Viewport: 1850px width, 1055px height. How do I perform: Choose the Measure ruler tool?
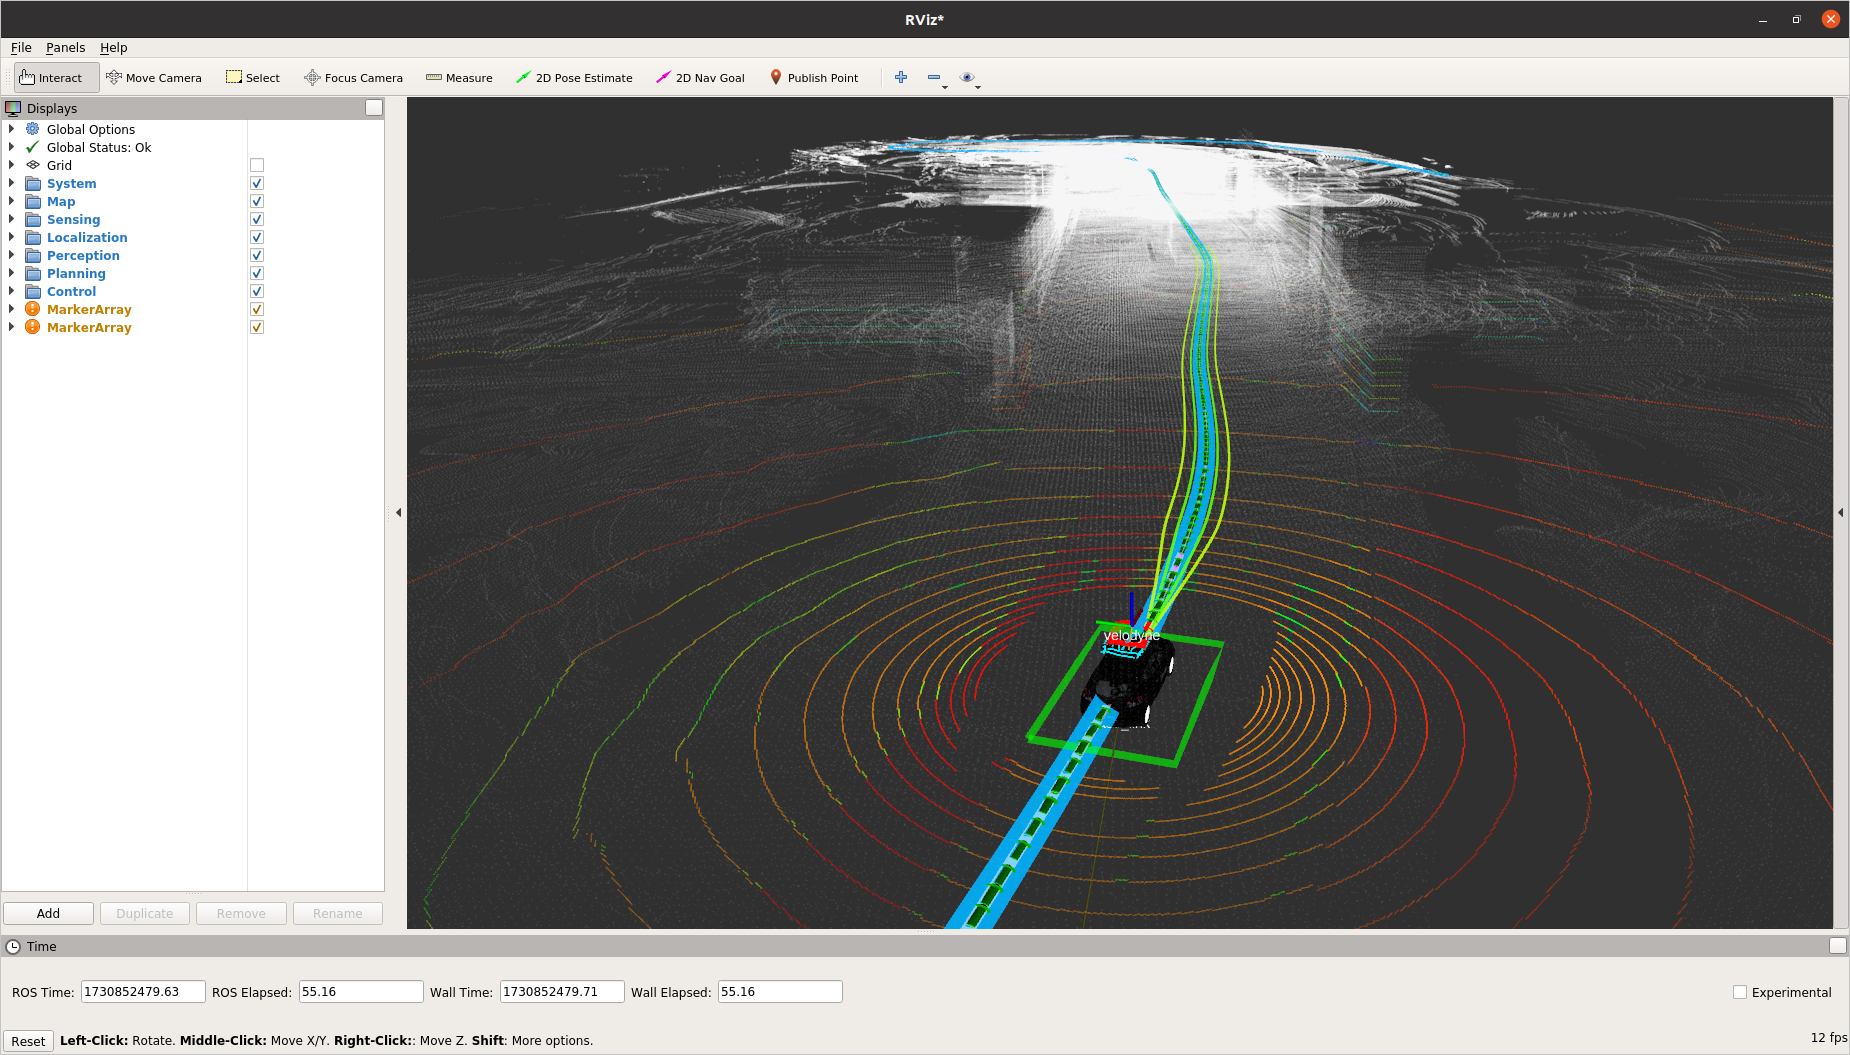click(459, 78)
